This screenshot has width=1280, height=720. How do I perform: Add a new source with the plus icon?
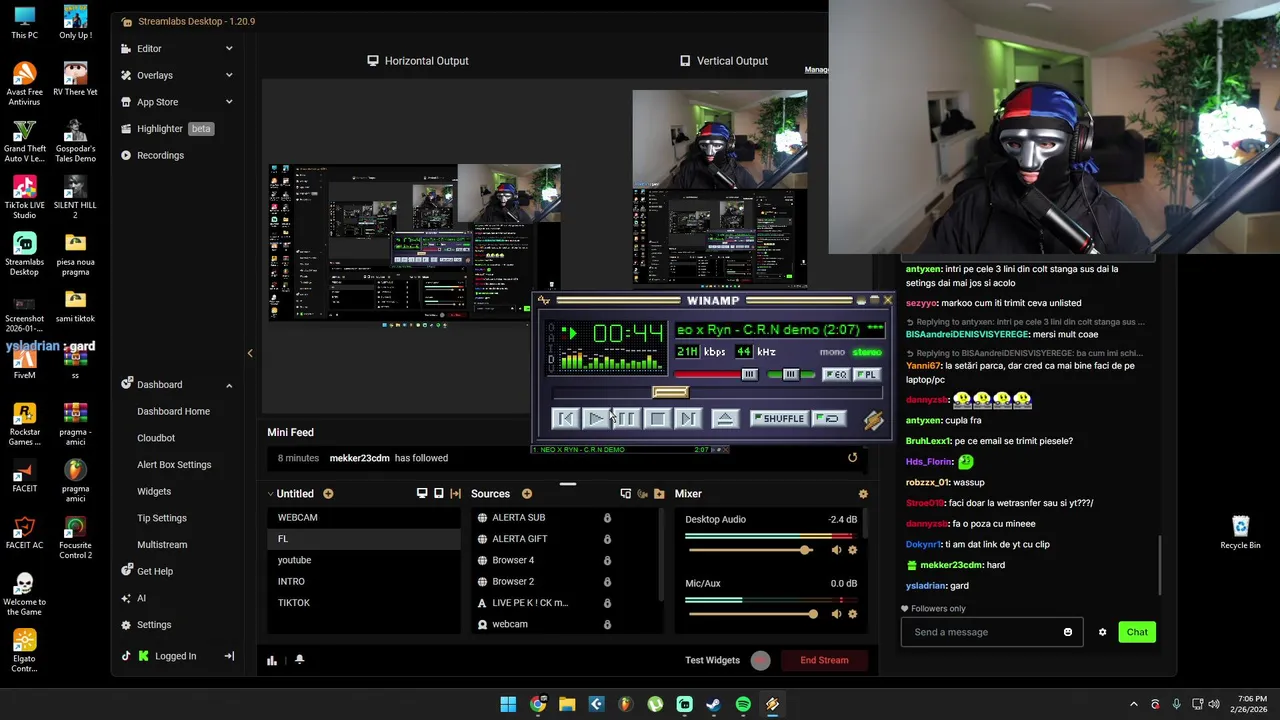click(x=527, y=494)
